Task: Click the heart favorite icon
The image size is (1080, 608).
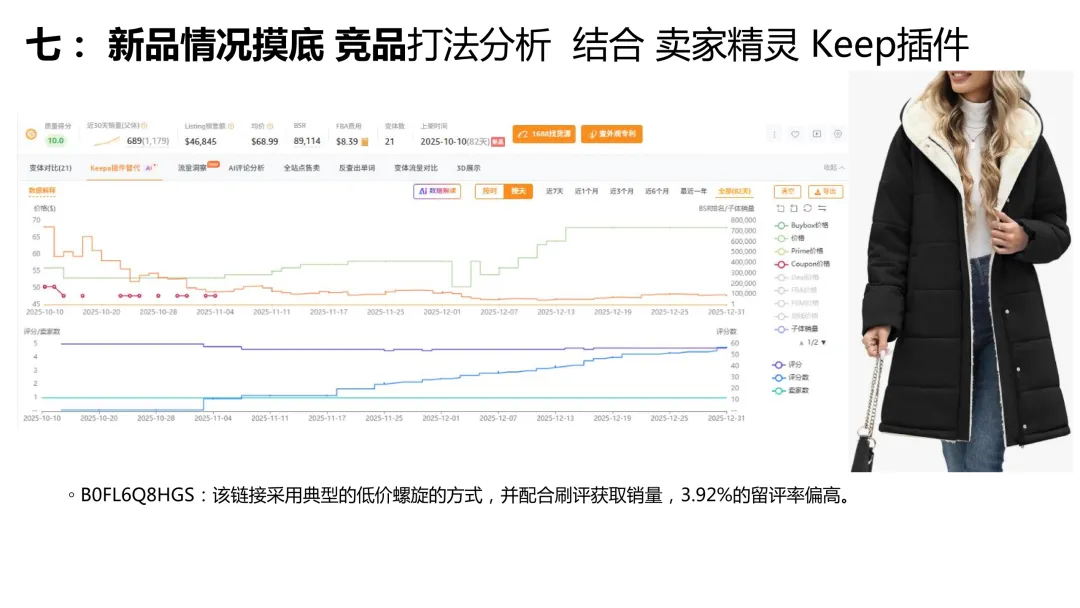Action: (795, 134)
